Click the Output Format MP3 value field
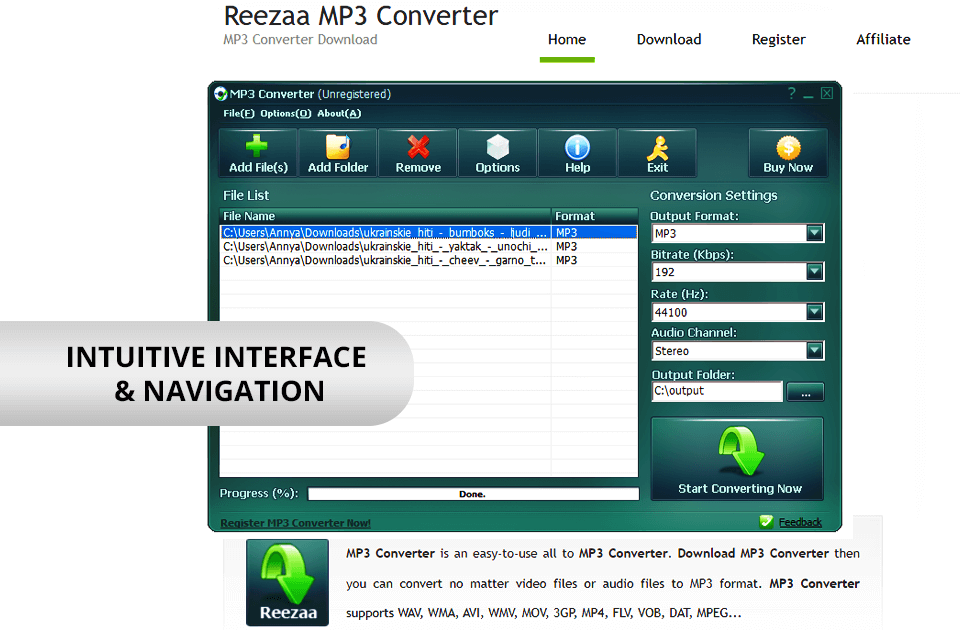 (729, 233)
